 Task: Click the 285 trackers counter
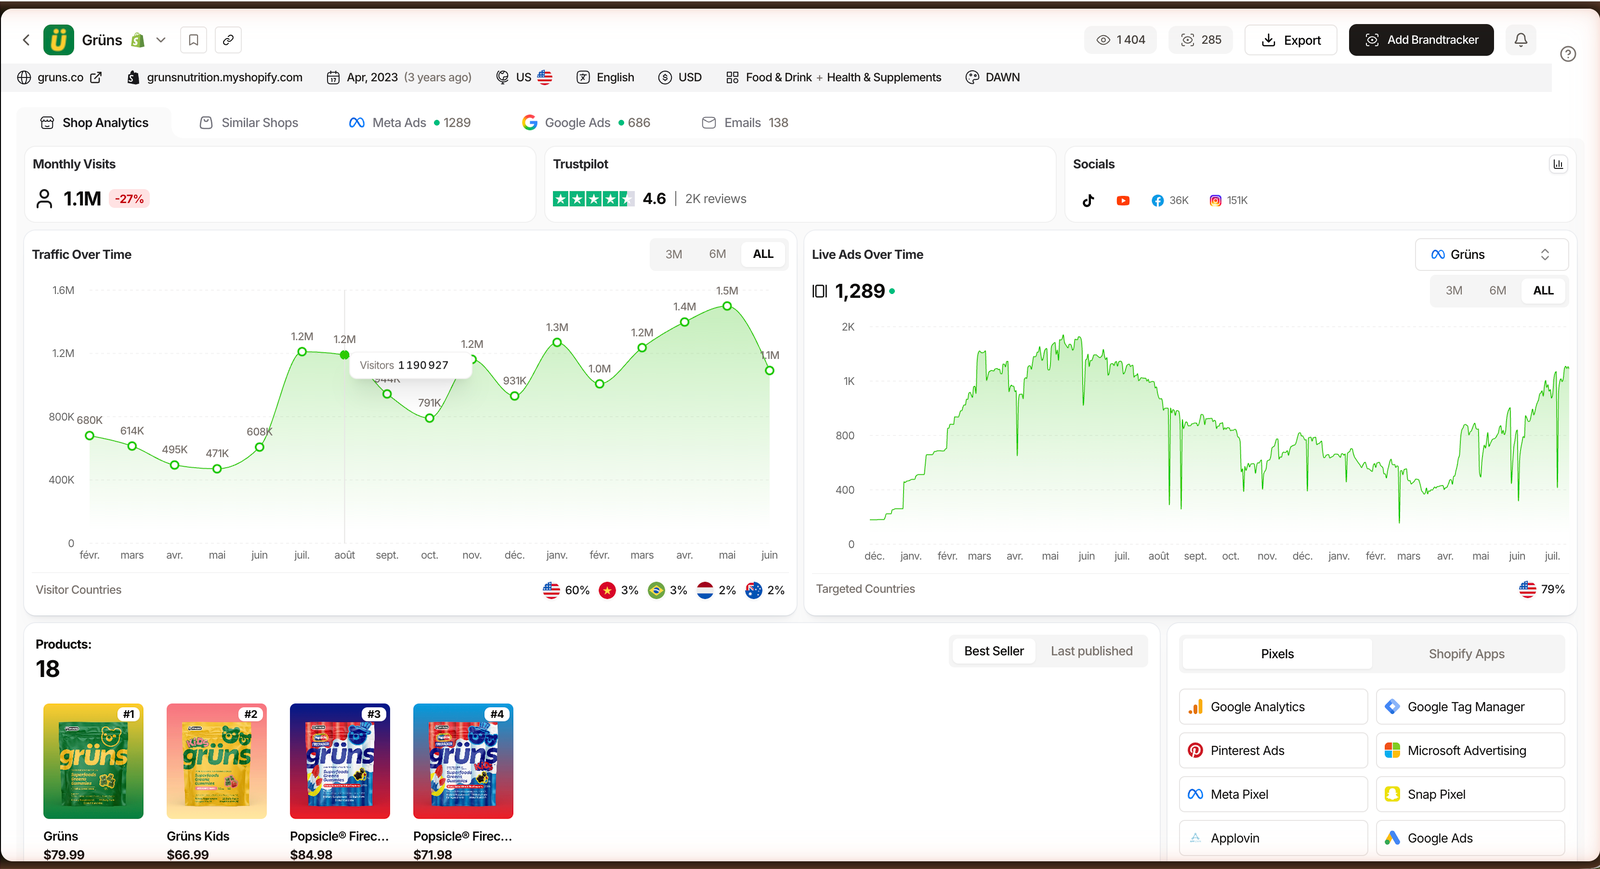click(x=1201, y=40)
